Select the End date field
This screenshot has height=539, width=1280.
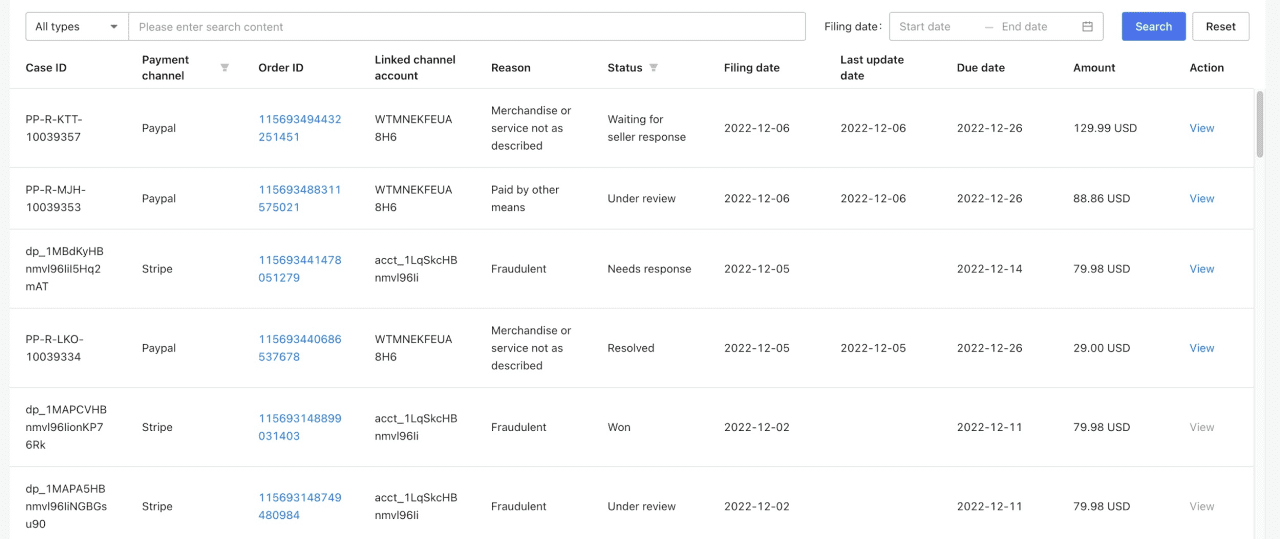point(1035,27)
